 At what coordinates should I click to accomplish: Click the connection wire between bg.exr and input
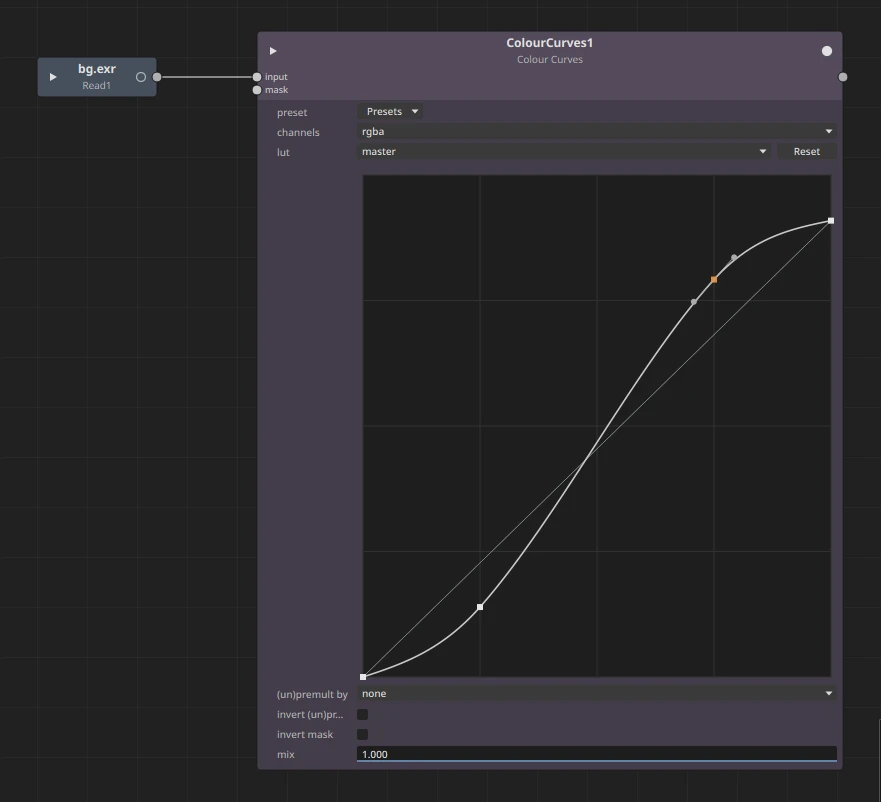coord(207,77)
